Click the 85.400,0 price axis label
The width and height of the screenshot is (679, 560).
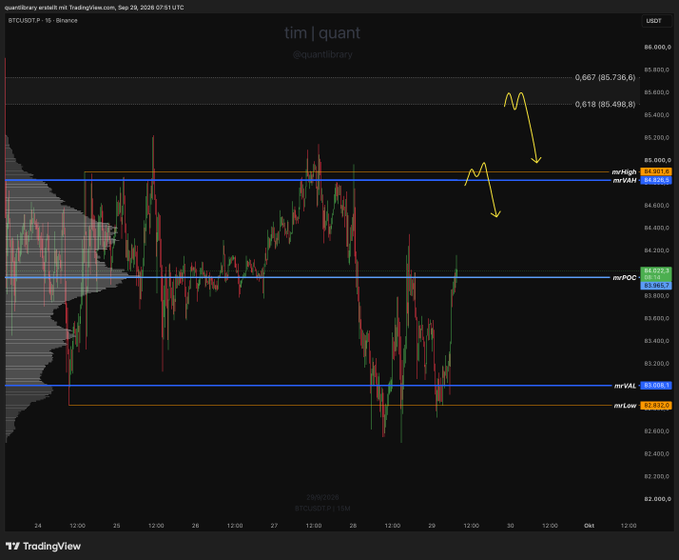tap(657, 115)
